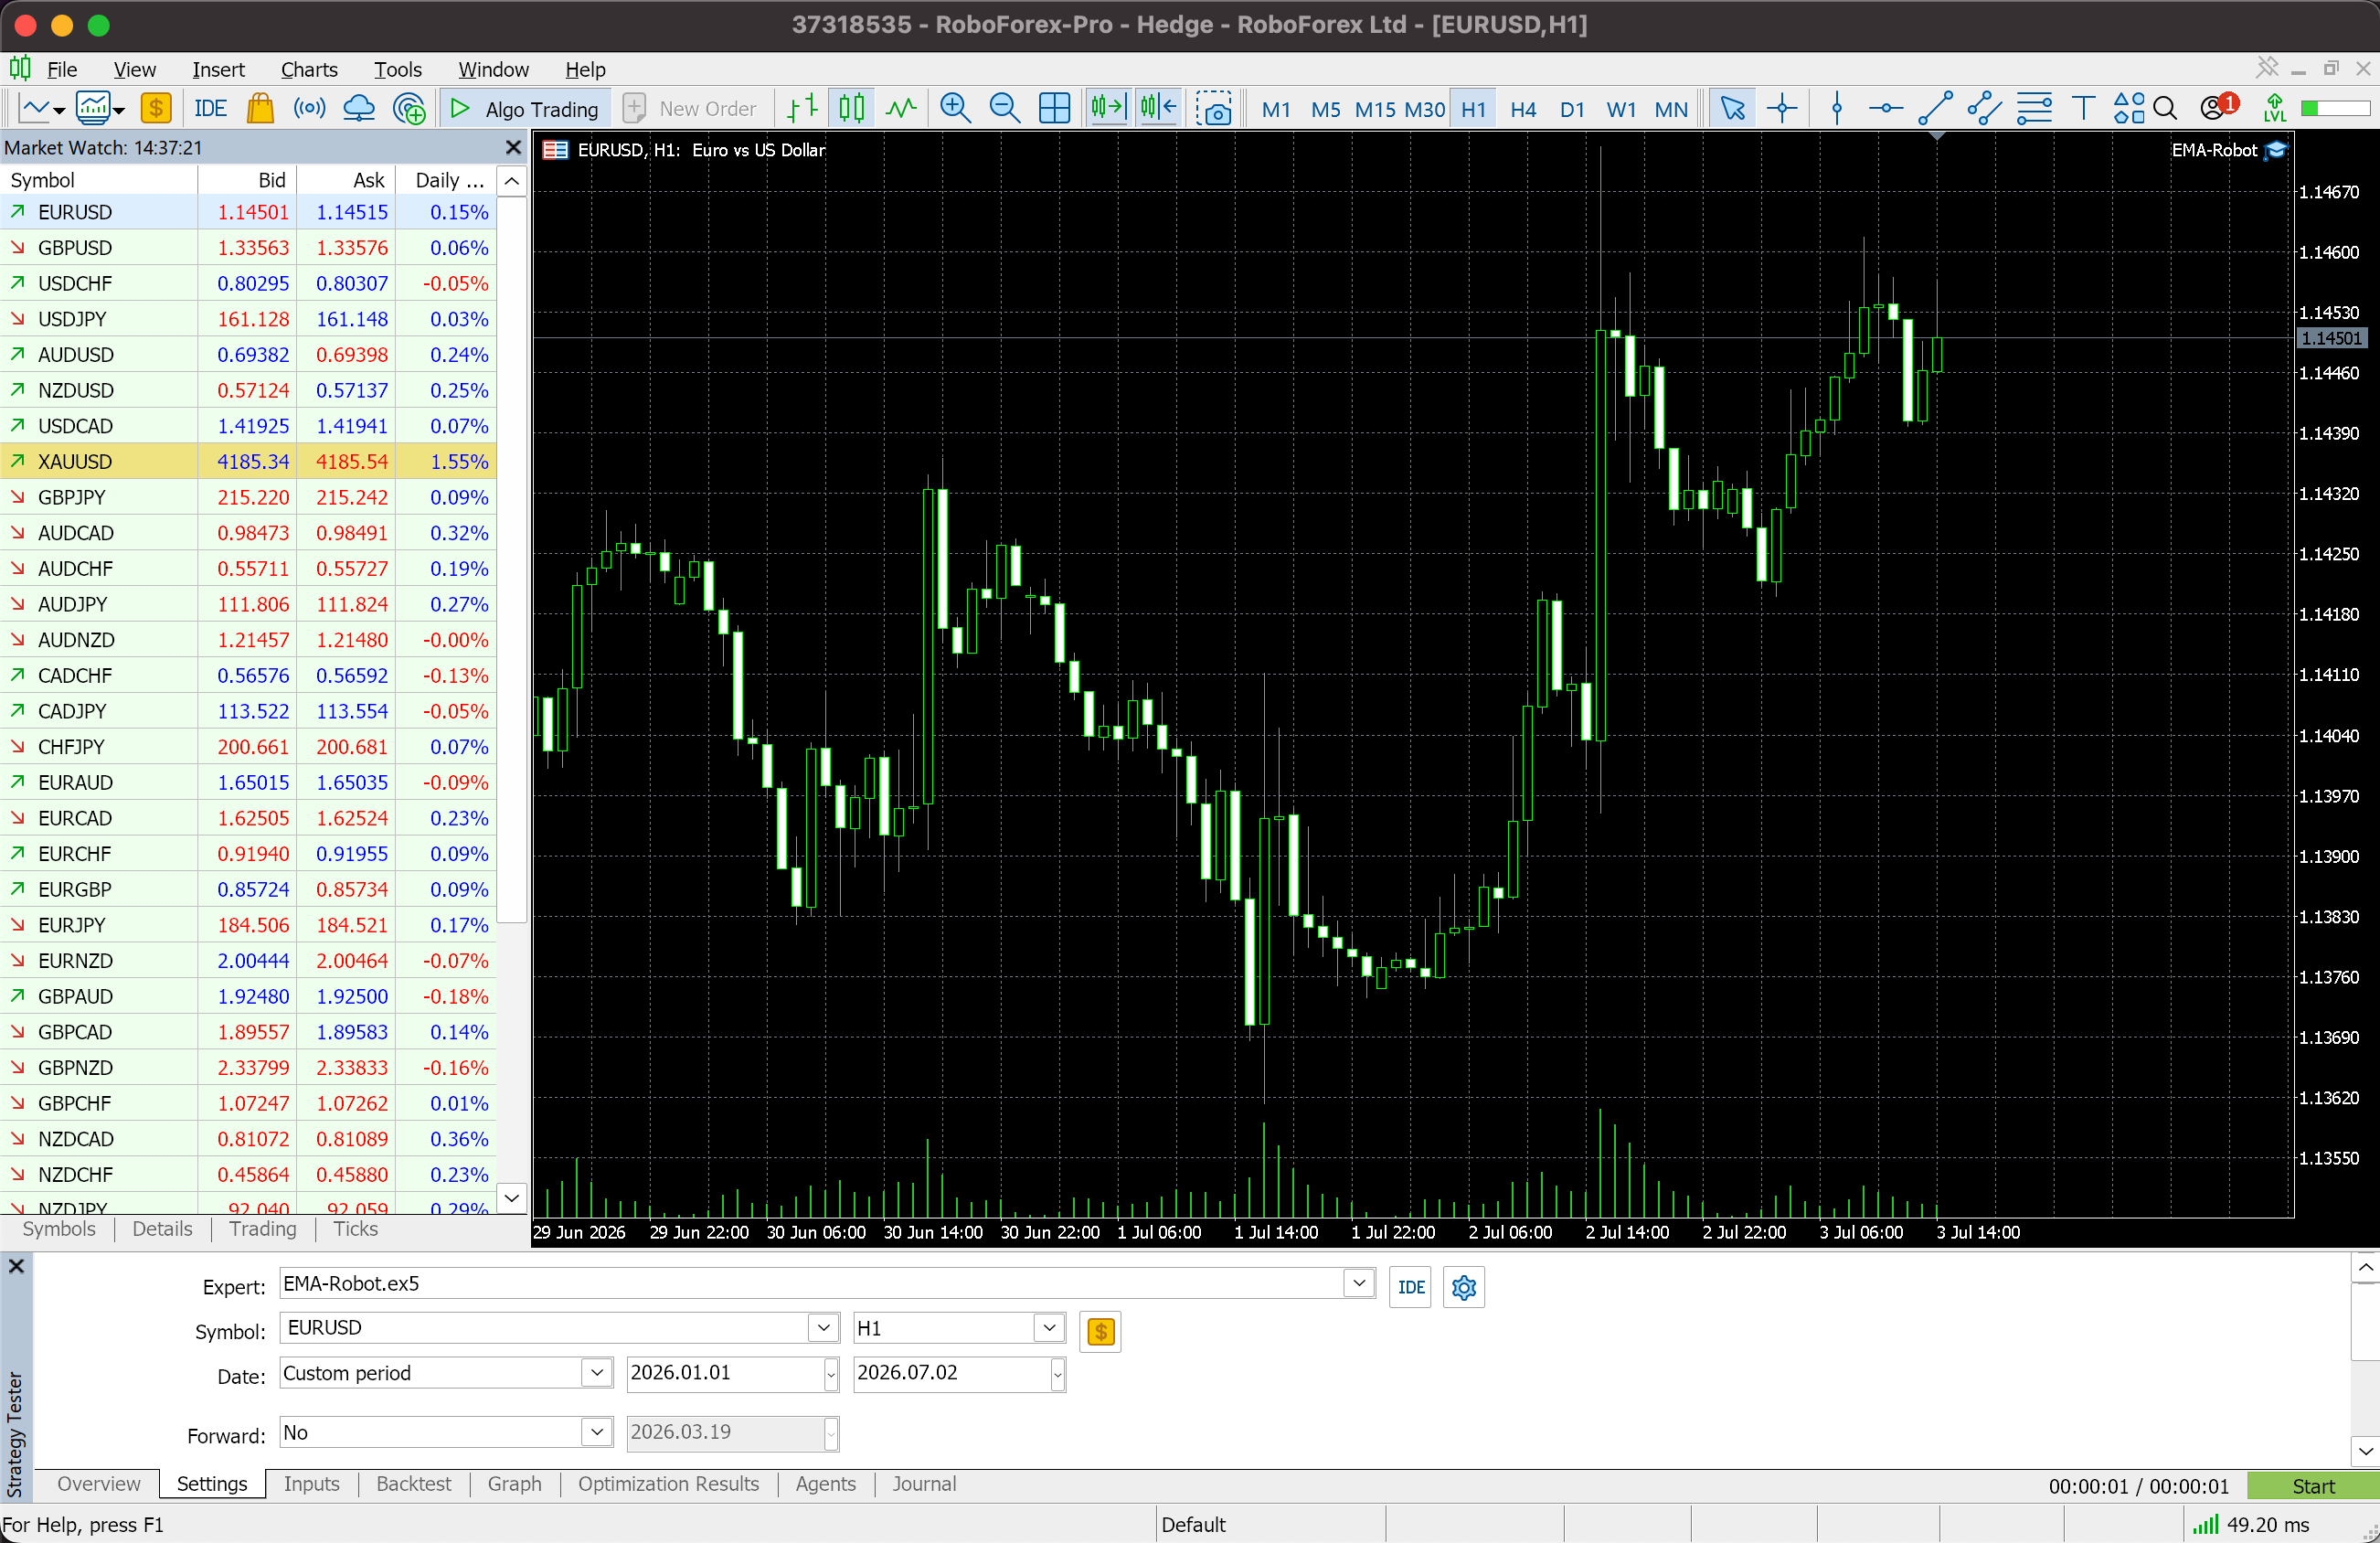Image resolution: width=2380 pixels, height=1543 pixels.
Task: Select the Fibonacci retracement tool
Action: (x=2034, y=108)
